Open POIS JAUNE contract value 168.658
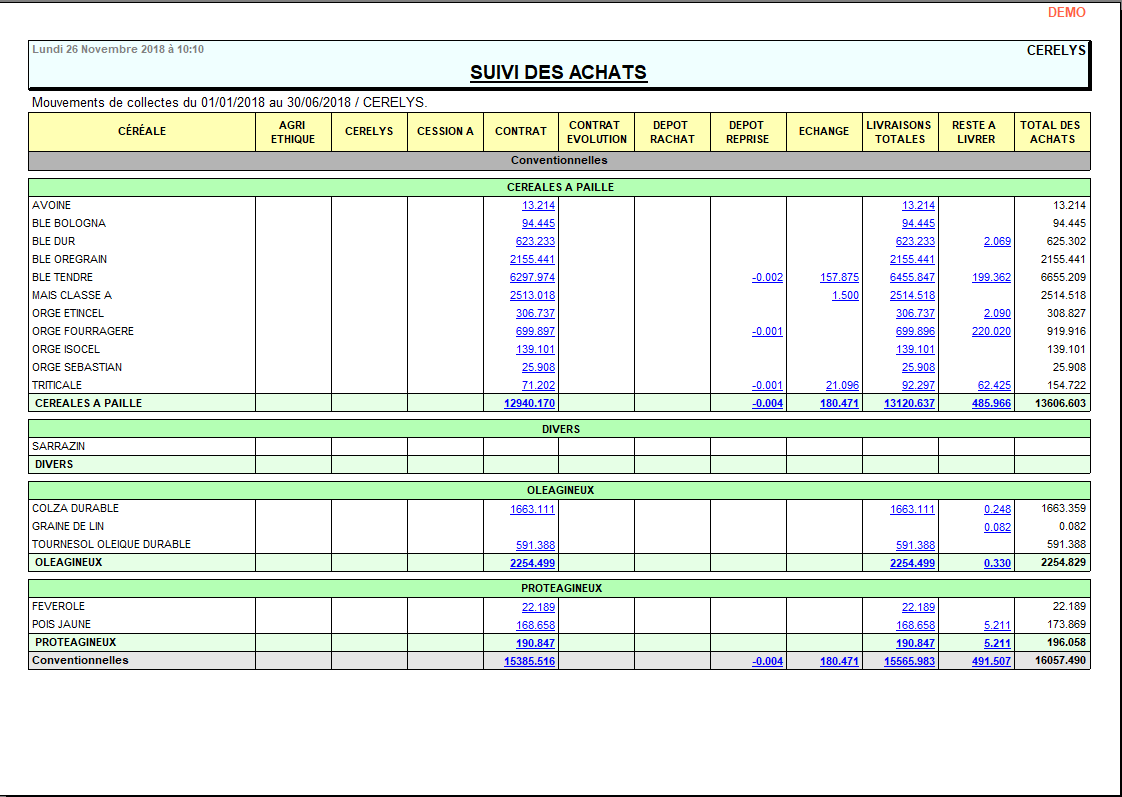This screenshot has width=1122, height=797. click(x=535, y=625)
